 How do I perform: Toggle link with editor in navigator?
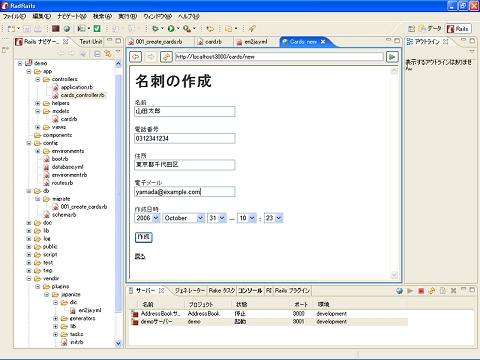(107, 53)
